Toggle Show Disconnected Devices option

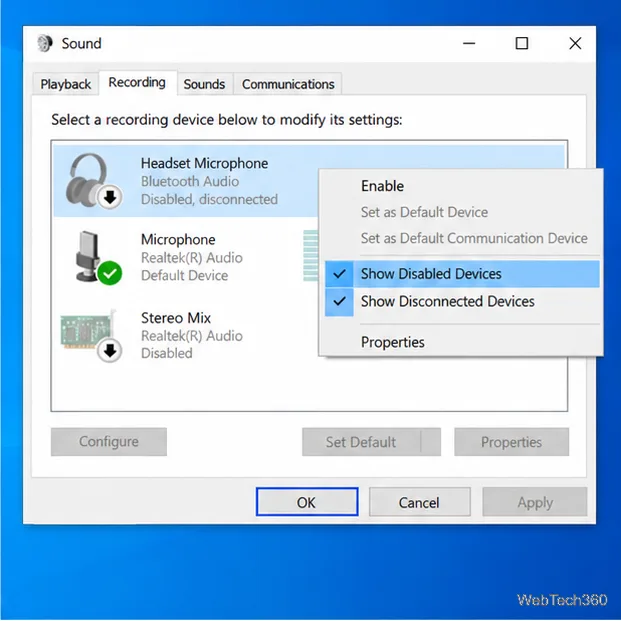click(x=462, y=301)
